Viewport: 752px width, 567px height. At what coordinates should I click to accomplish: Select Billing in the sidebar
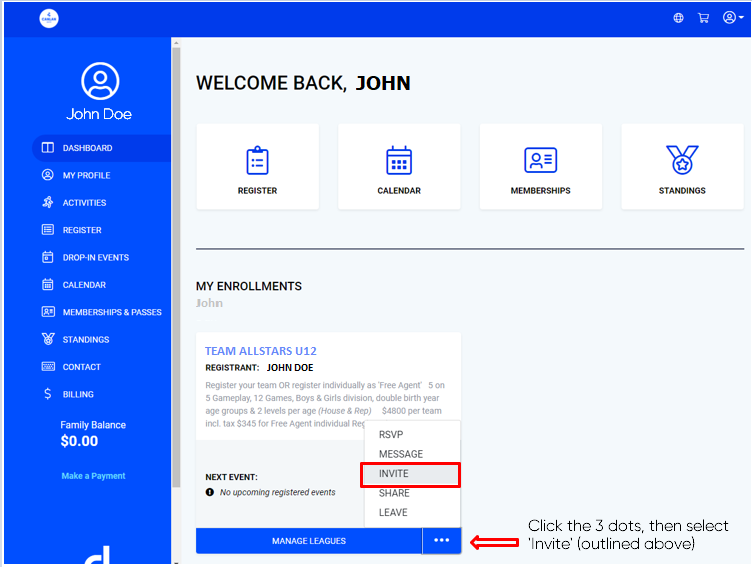tap(78, 394)
